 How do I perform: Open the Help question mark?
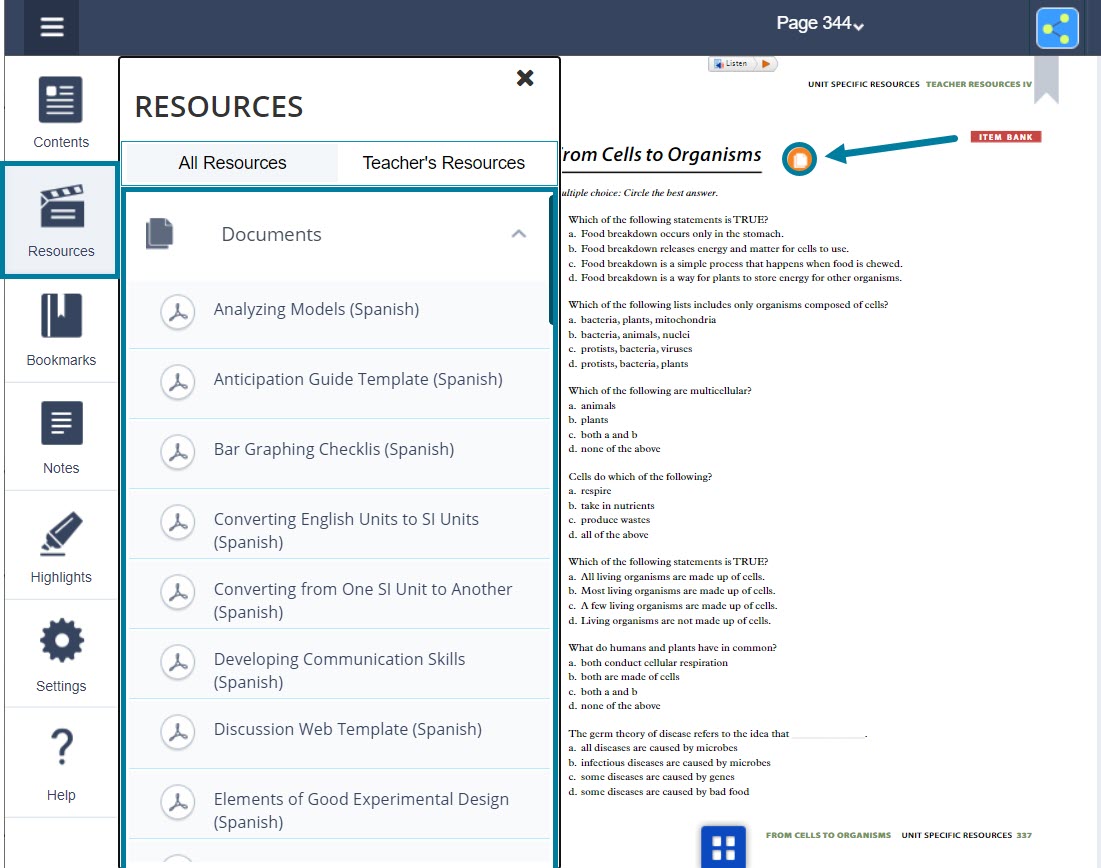tap(61, 764)
